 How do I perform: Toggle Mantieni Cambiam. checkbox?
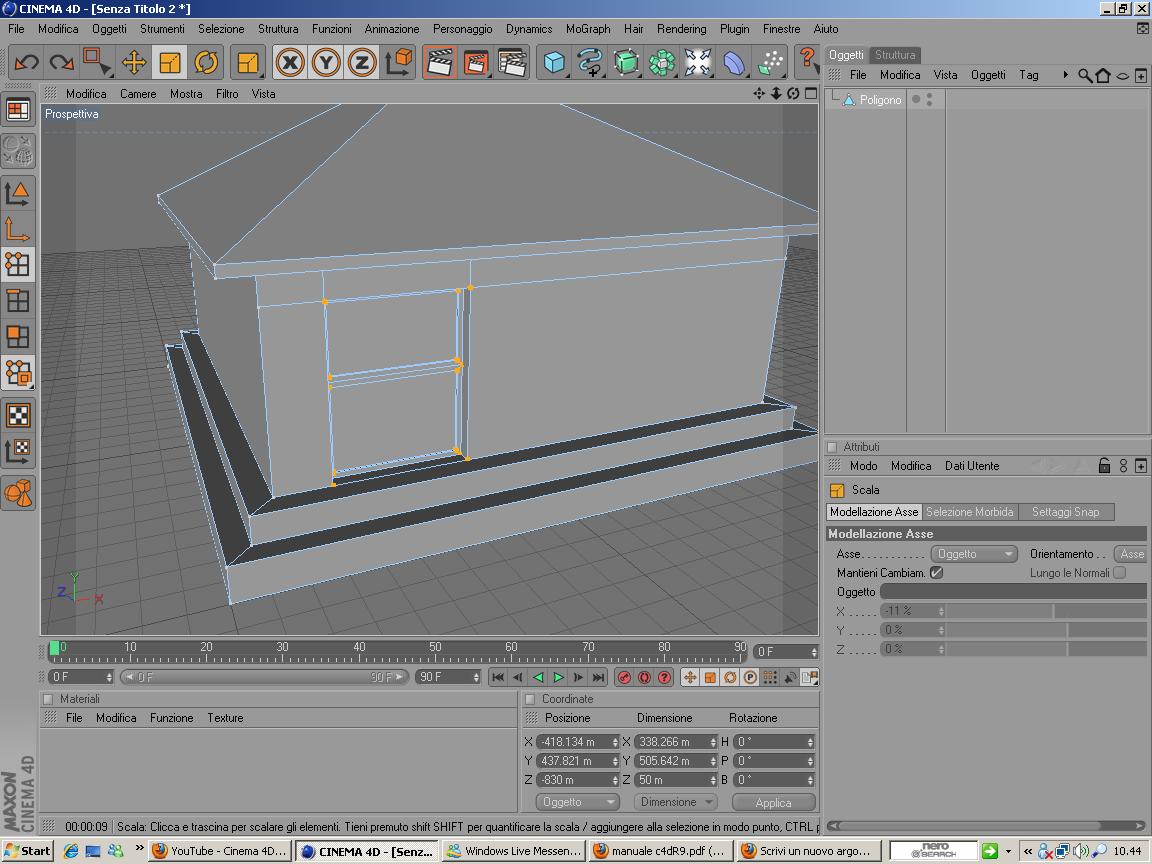click(936, 572)
